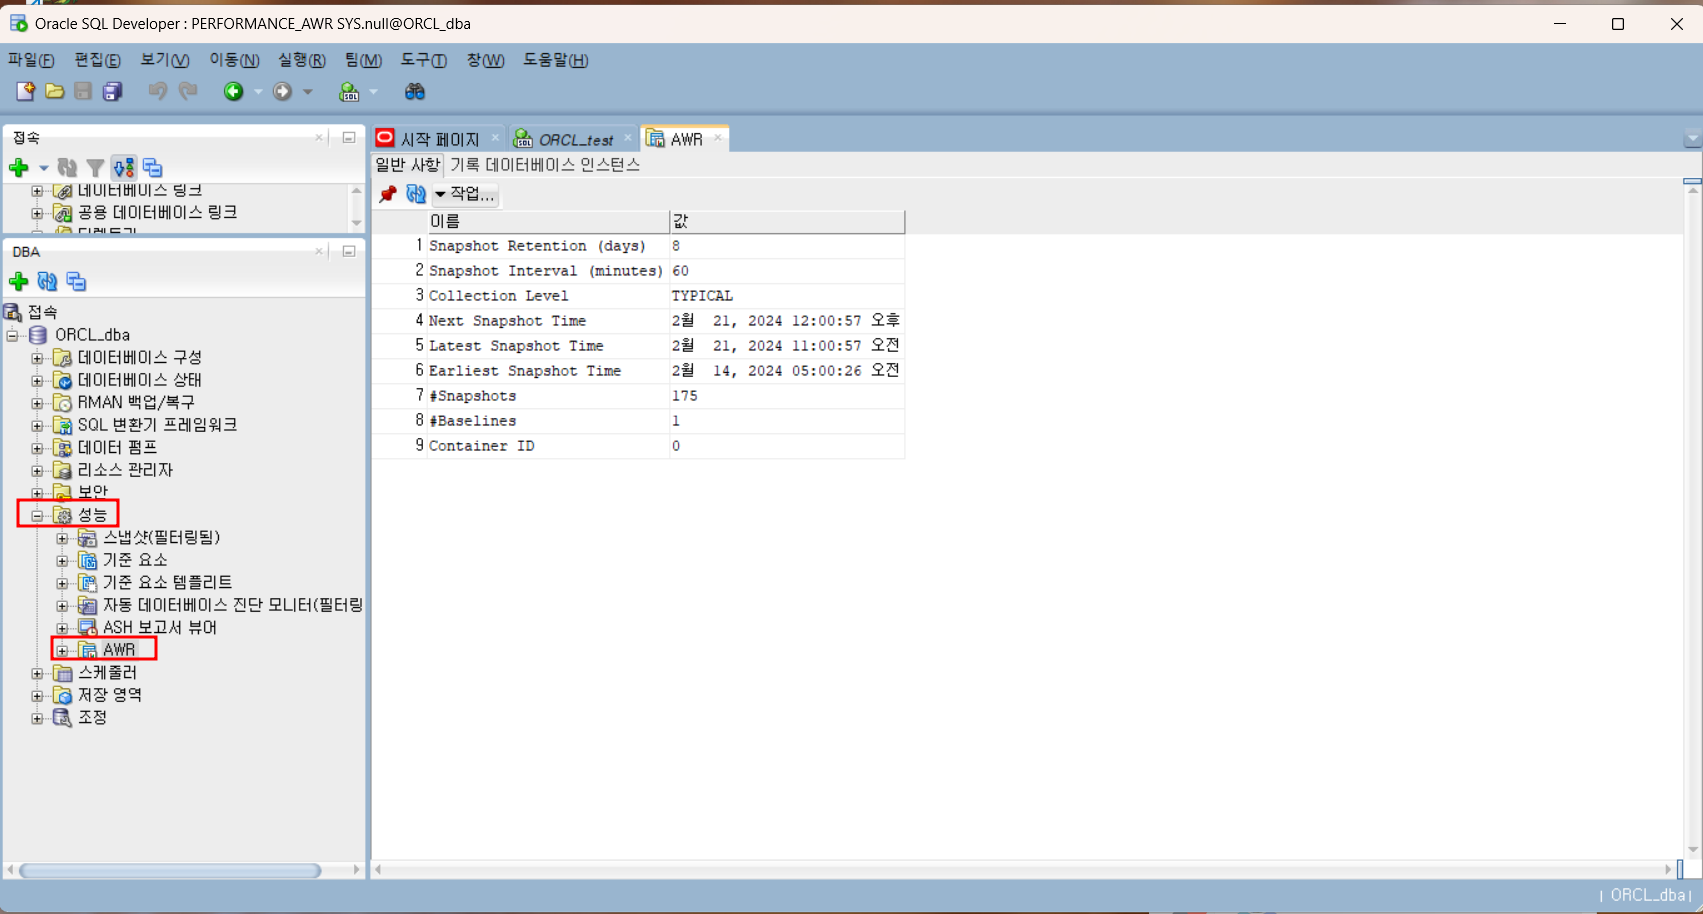The image size is (1703, 914).
Task: Open the 파일(F) menu
Action: [31, 60]
